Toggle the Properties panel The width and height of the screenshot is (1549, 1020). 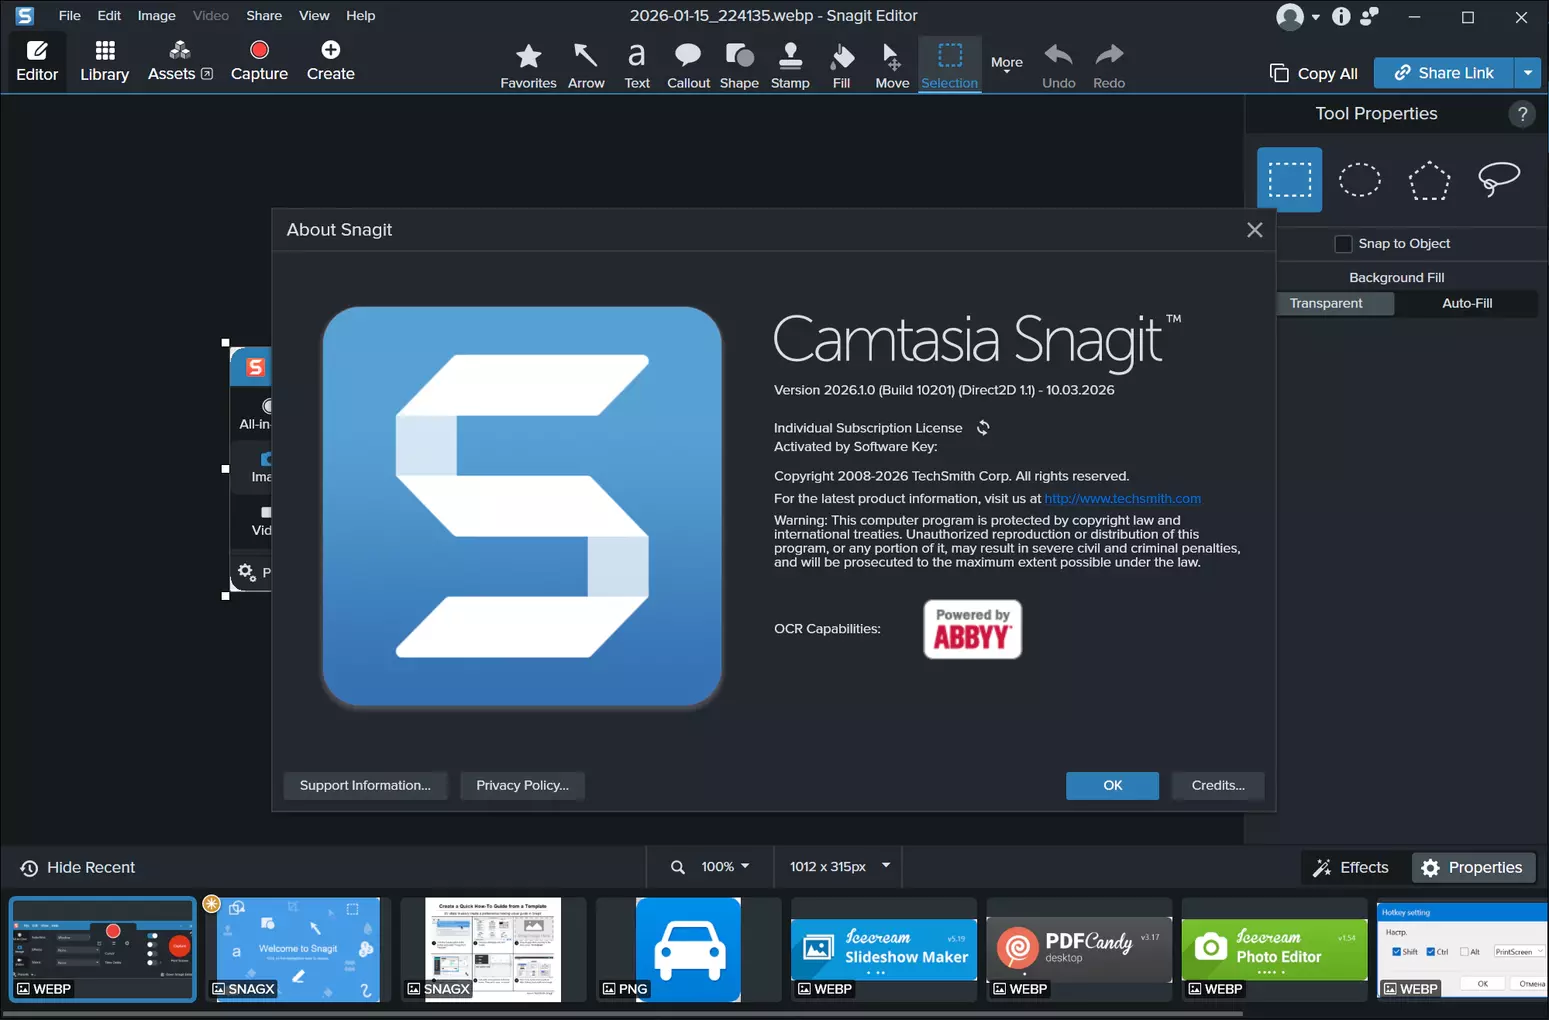coord(1473,868)
